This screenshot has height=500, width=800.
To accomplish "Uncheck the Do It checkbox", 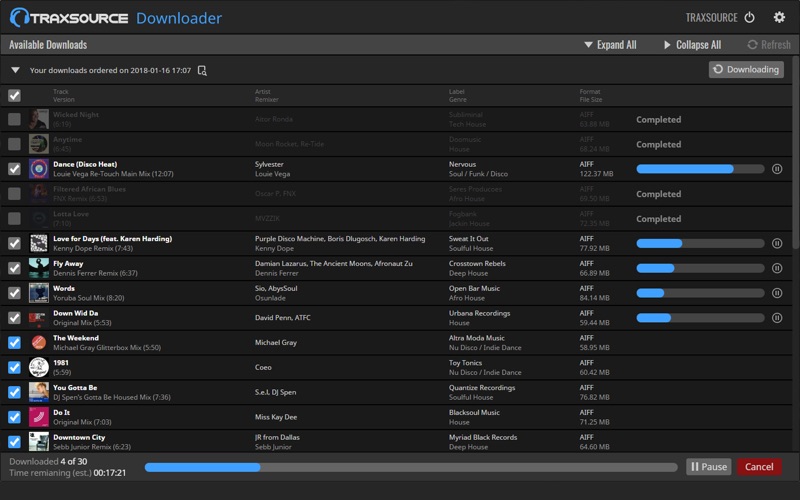I will (x=14, y=417).
